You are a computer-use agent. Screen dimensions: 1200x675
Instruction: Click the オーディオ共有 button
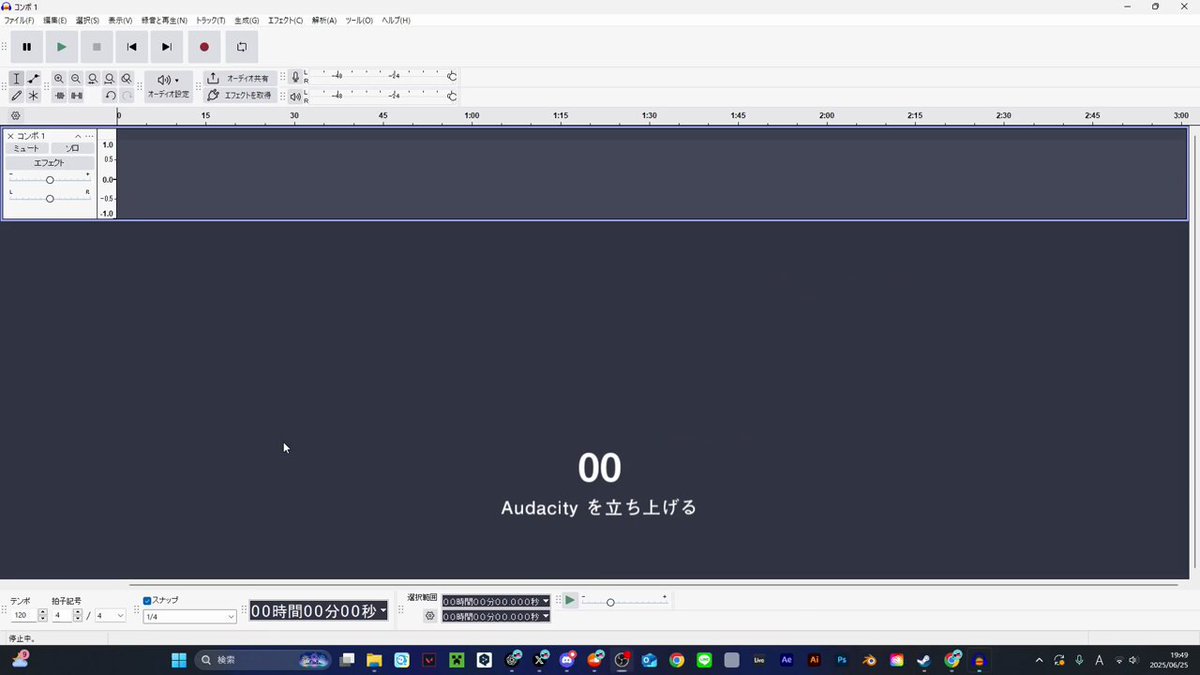pos(240,78)
